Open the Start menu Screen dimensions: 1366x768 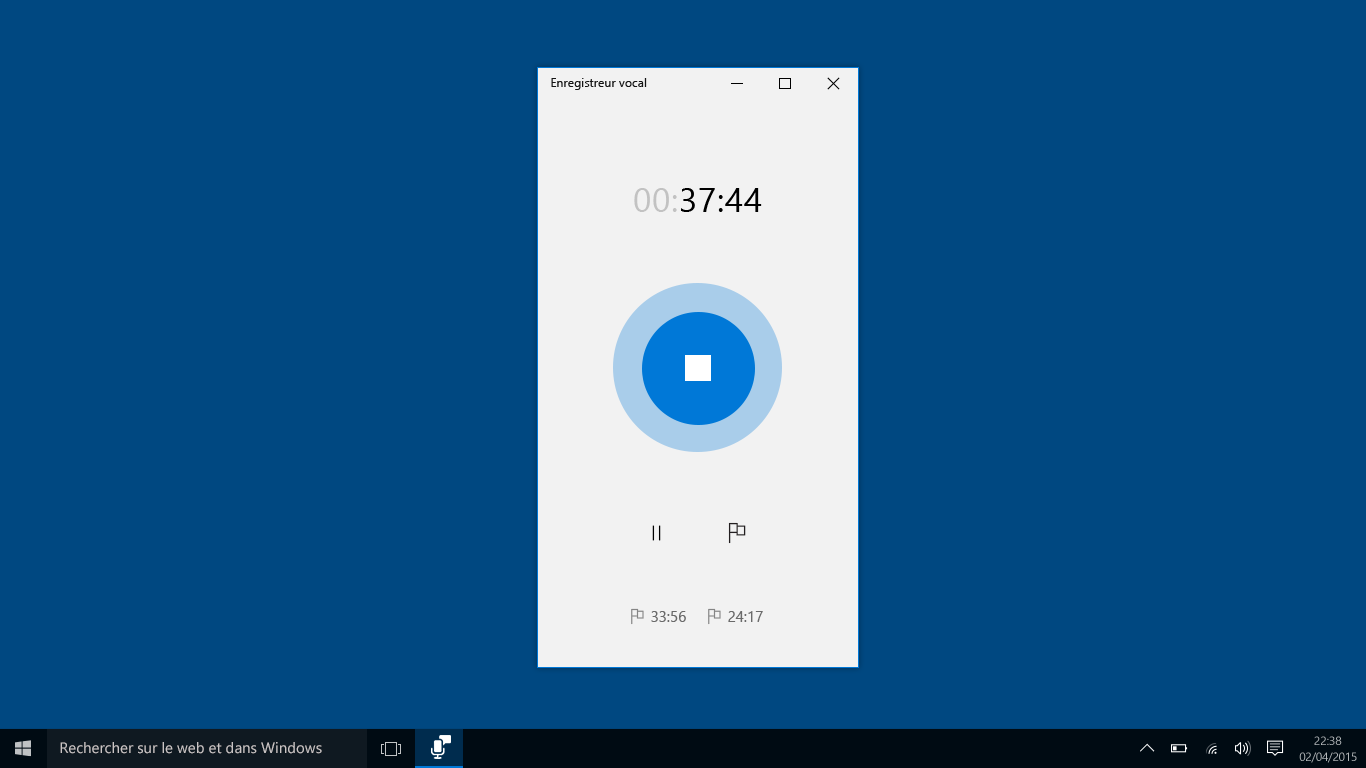click(20, 747)
